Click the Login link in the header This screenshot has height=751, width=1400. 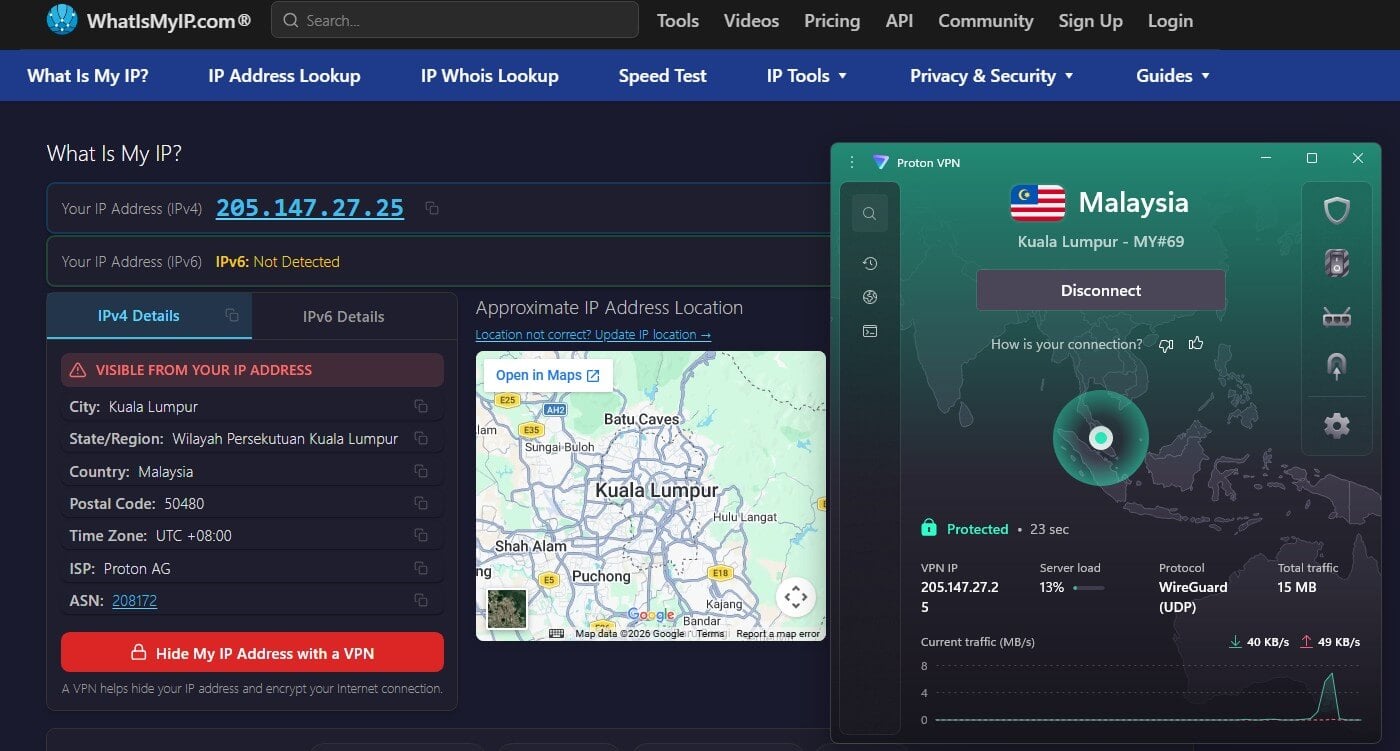click(x=1170, y=21)
